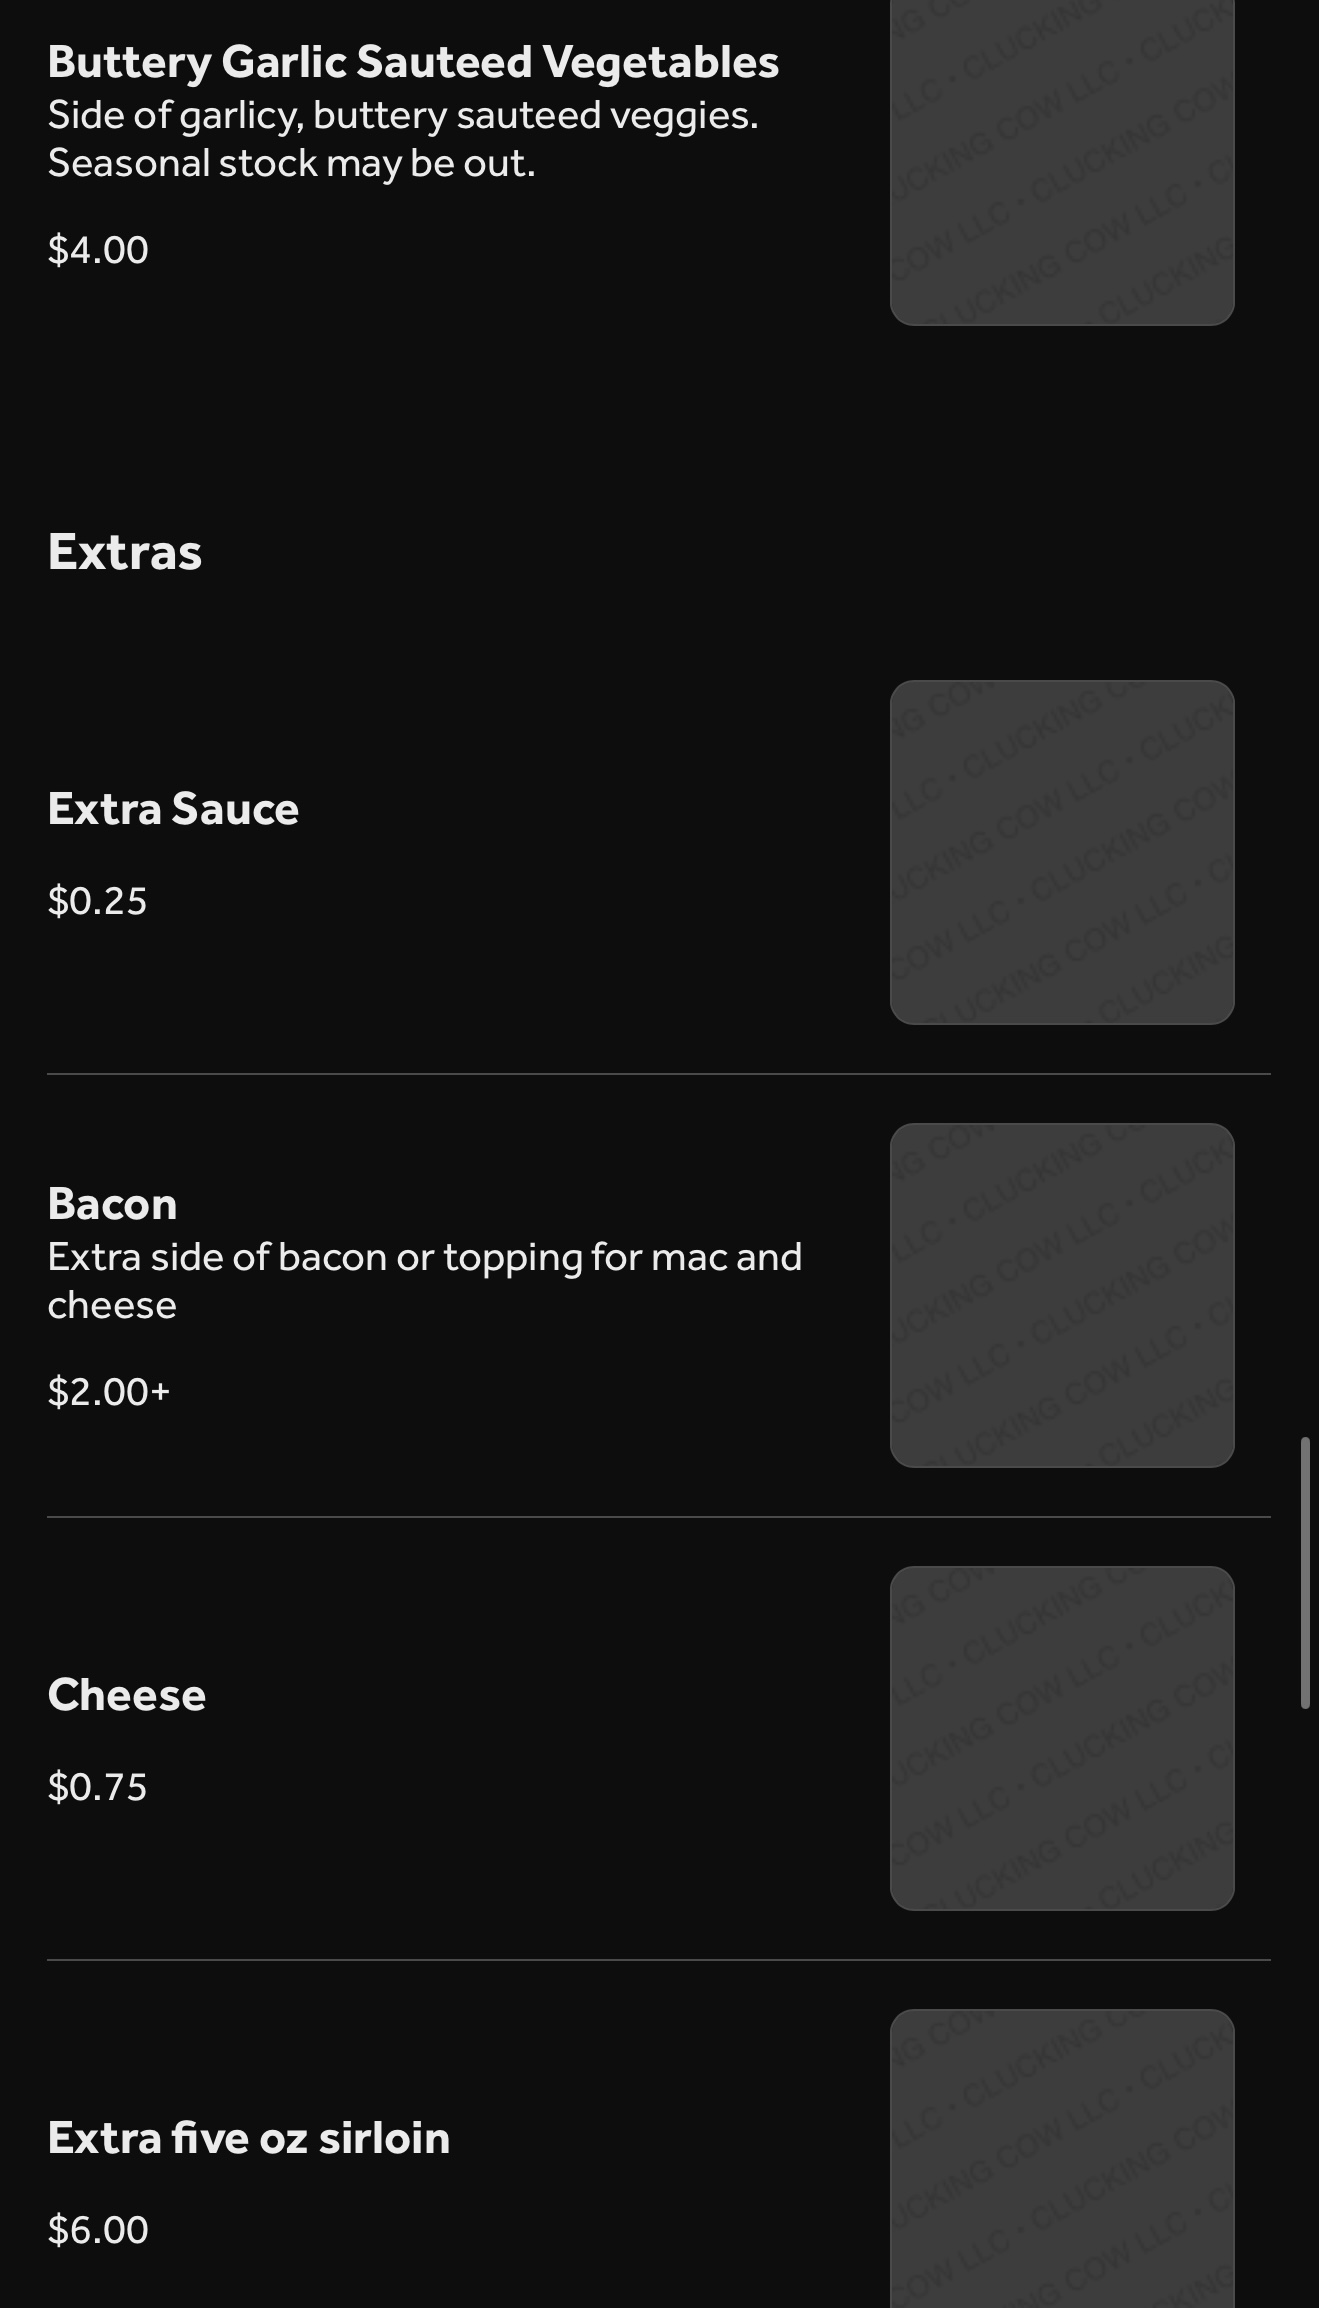Click the Extras section heading
The width and height of the screenshot is (1319, 2308).
pos(125,552)
